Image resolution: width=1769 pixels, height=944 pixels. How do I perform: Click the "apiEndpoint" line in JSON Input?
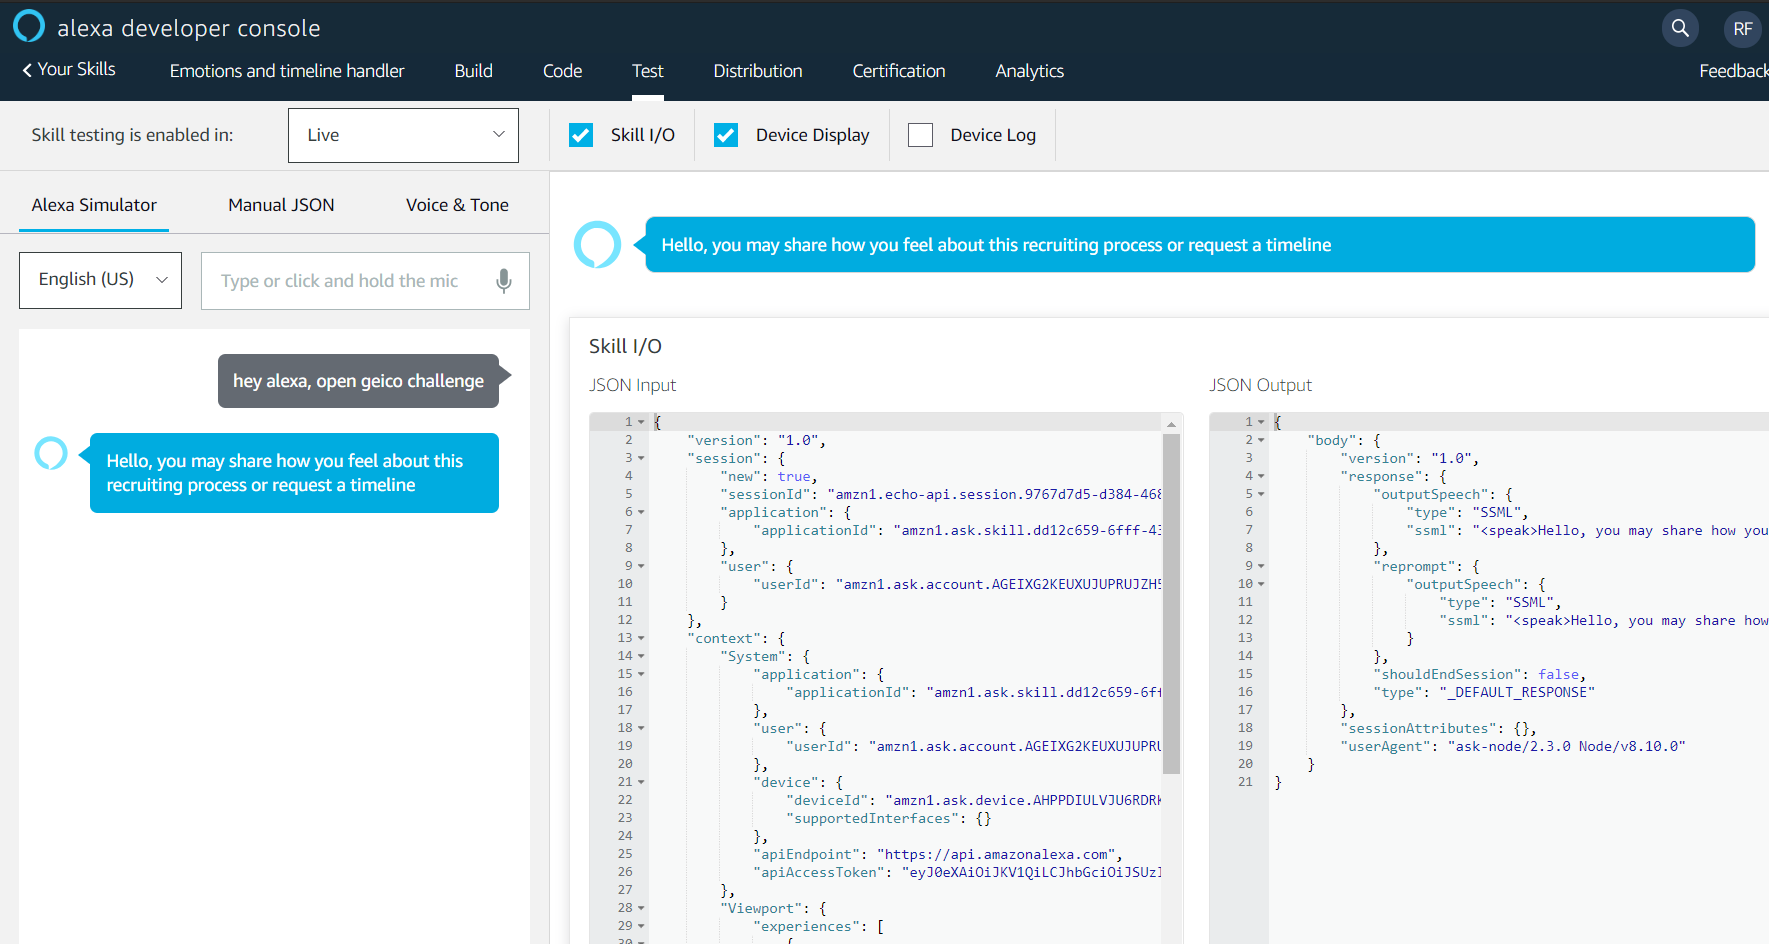pos(938,855)
